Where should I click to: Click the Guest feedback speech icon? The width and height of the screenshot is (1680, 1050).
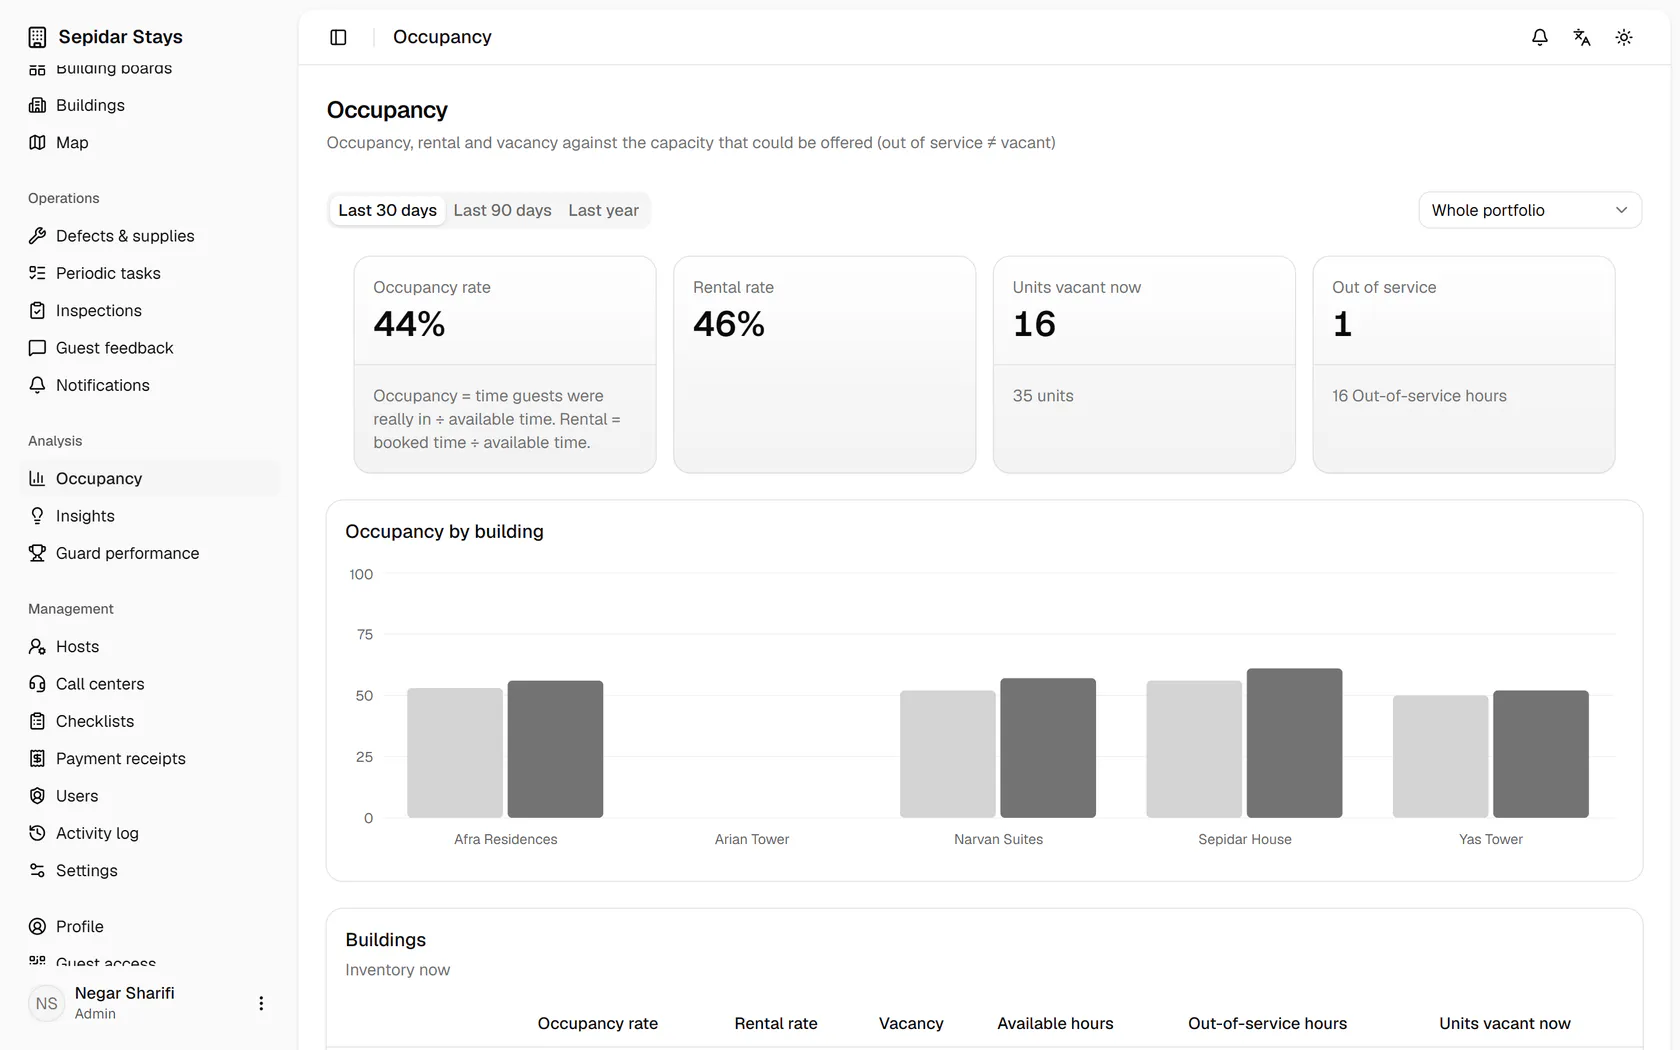[x=37, y=348]
